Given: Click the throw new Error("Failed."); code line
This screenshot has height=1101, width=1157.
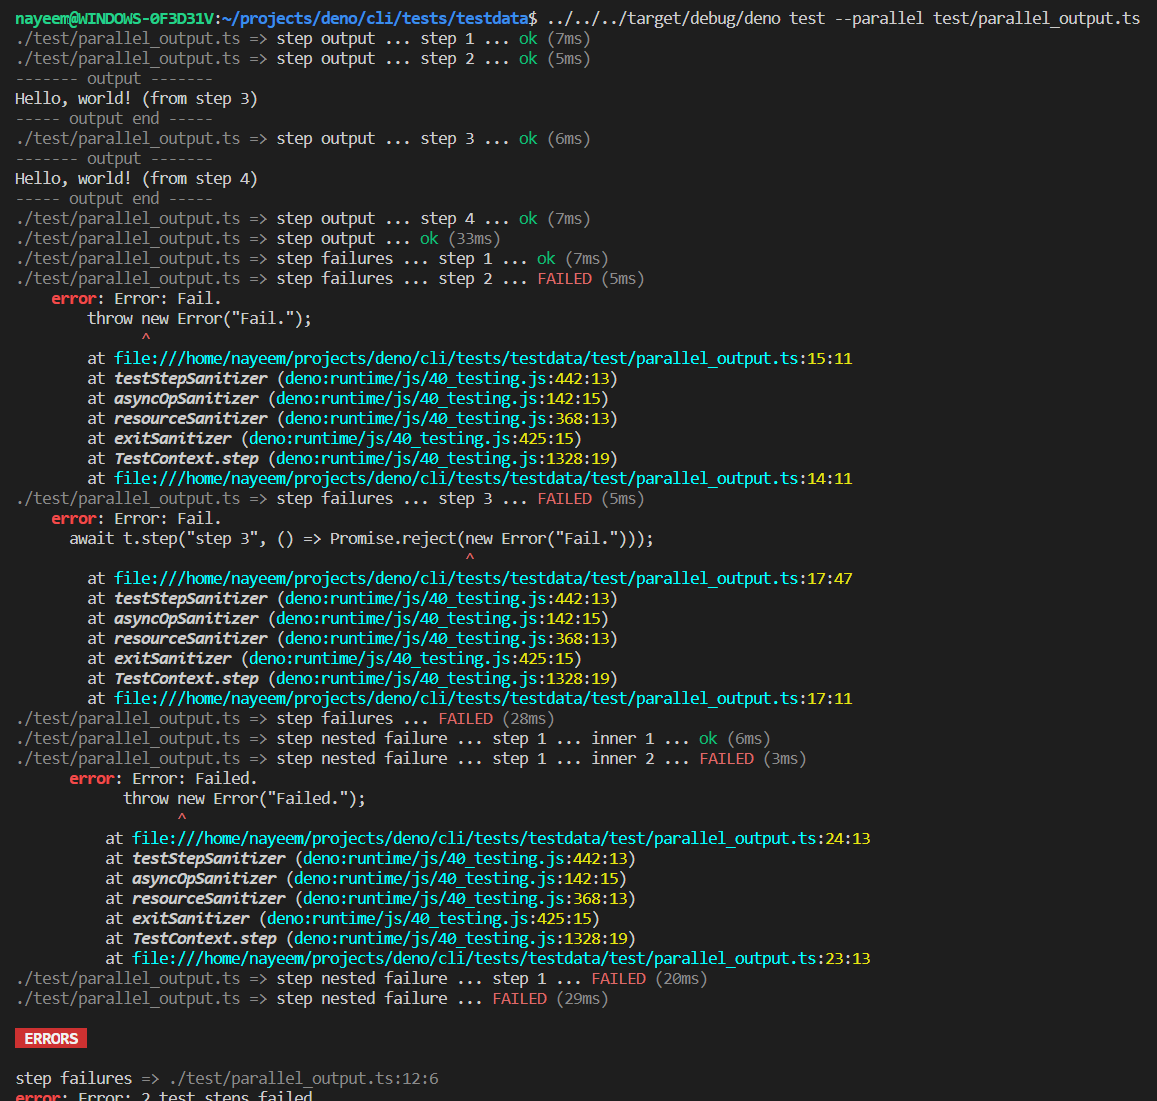Looking at the screenshot, I should (x=244, y=798).
